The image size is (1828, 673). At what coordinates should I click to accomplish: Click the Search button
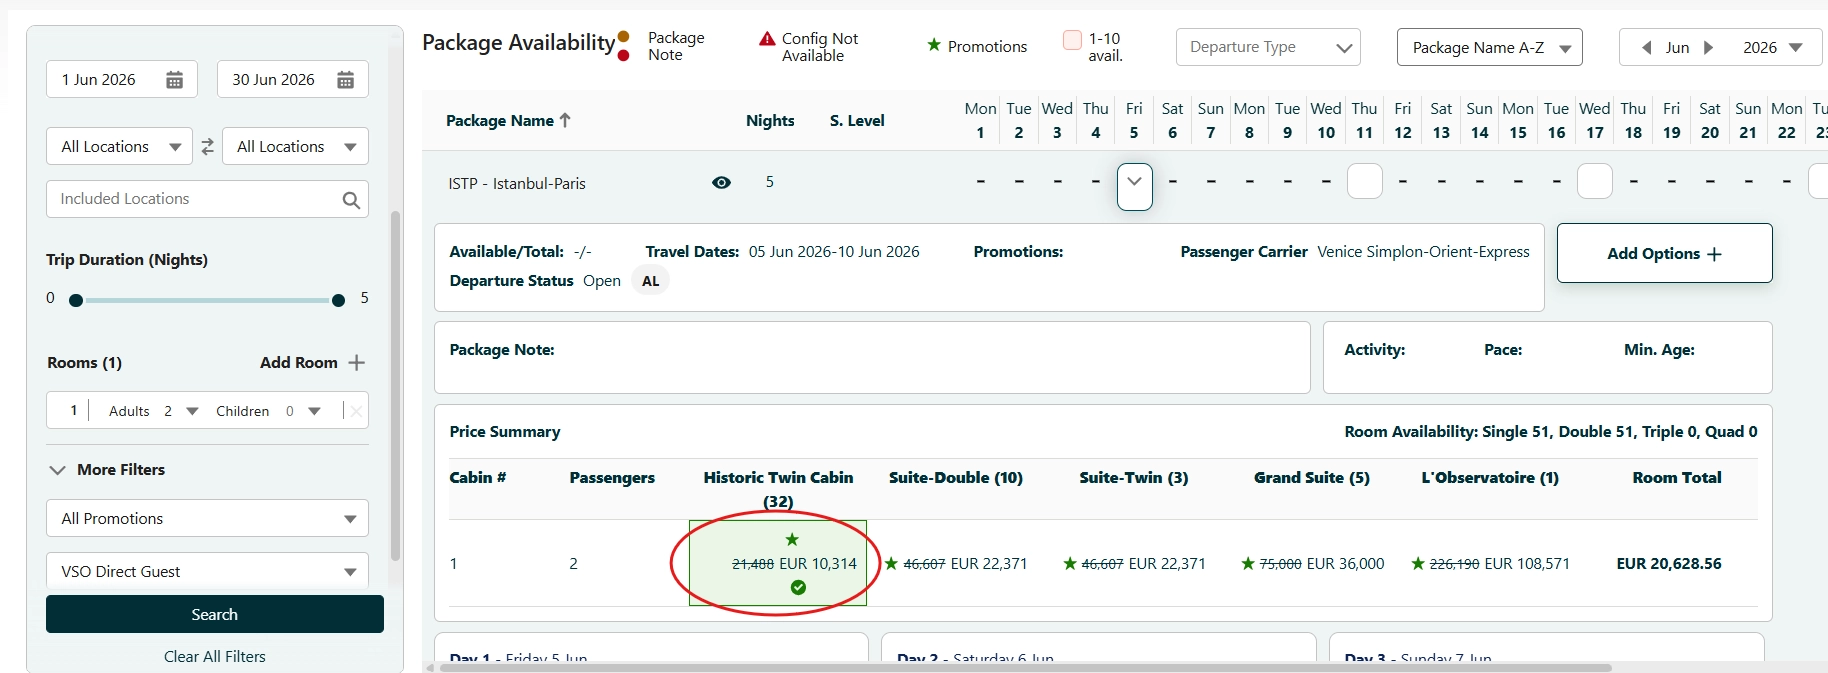pos(214,615)
